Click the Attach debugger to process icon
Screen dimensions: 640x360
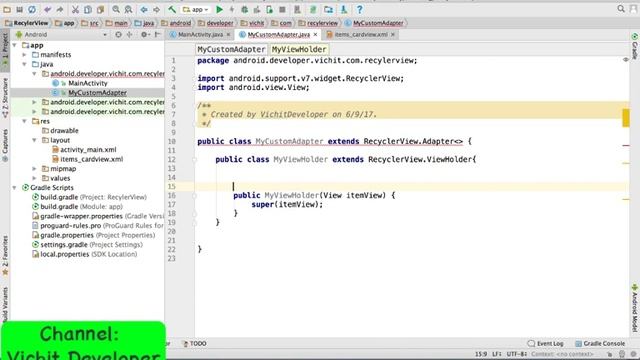269,9
